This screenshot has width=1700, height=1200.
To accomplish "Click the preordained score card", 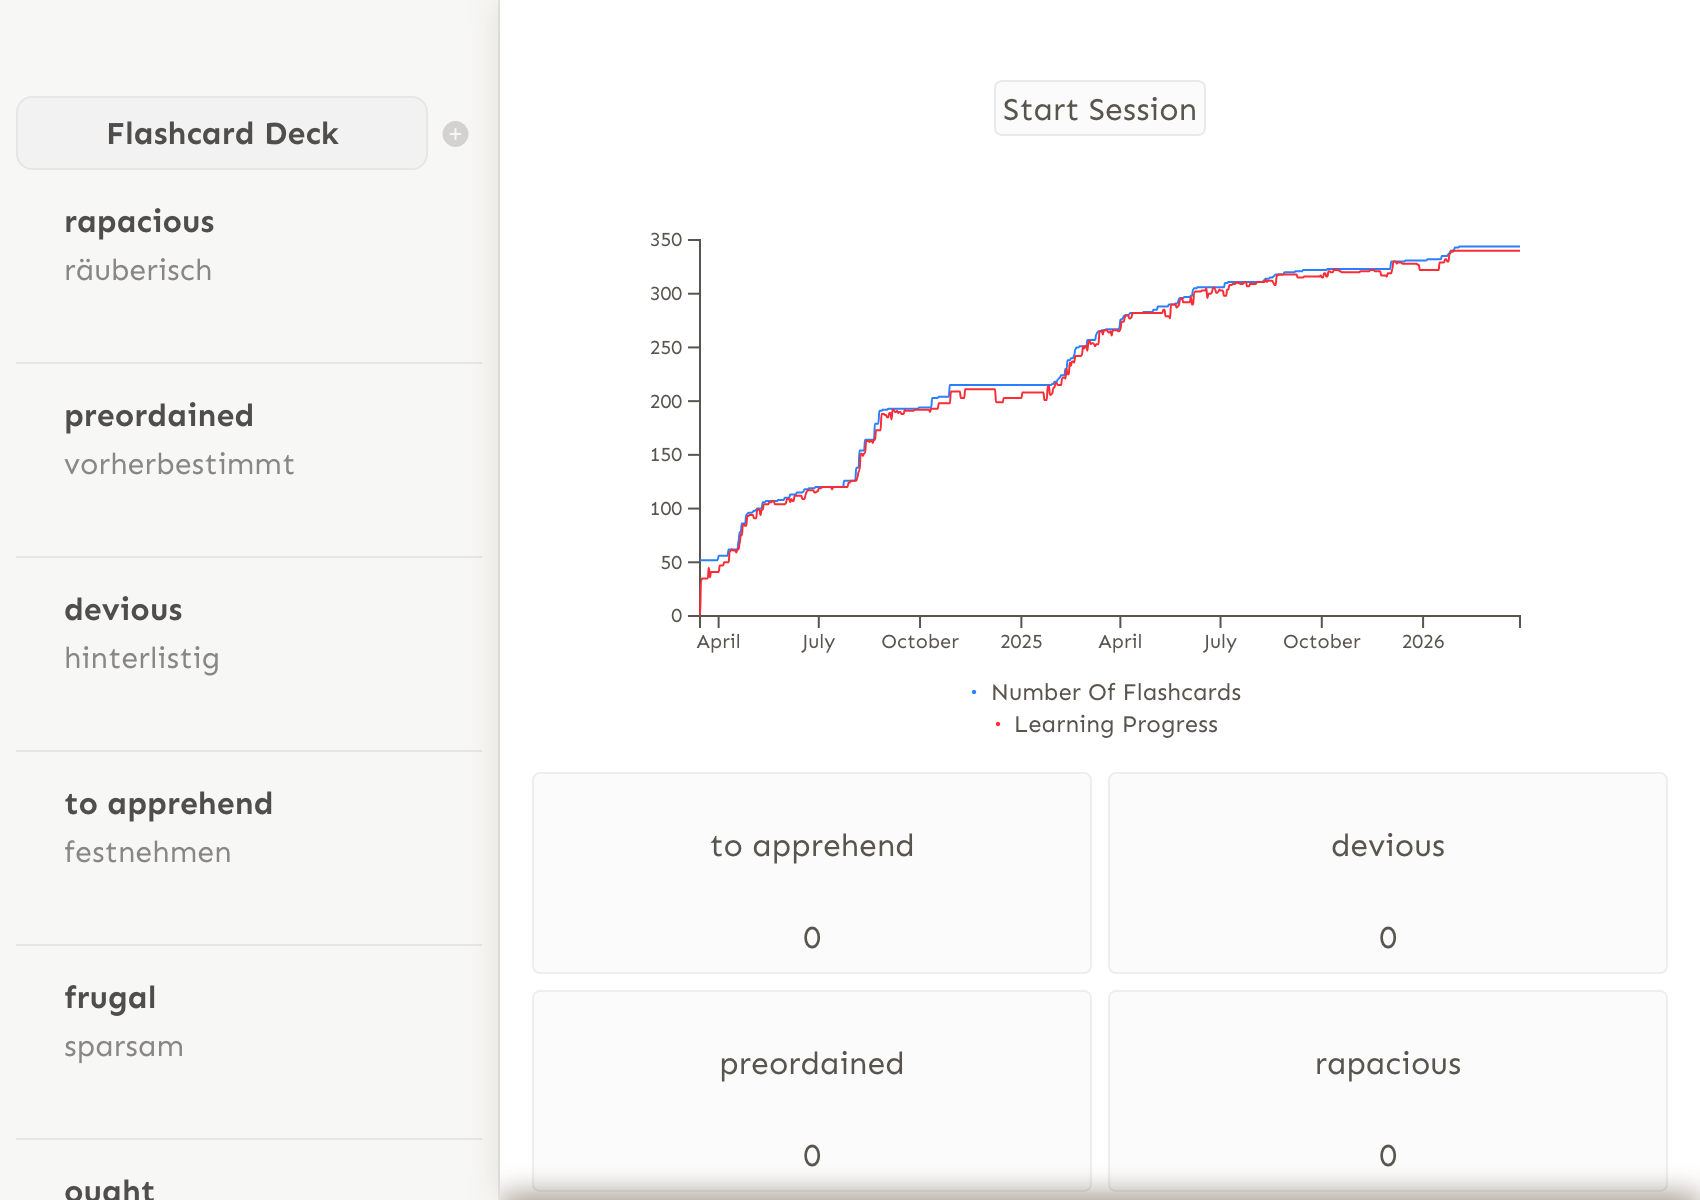I will coord(811,1091).
